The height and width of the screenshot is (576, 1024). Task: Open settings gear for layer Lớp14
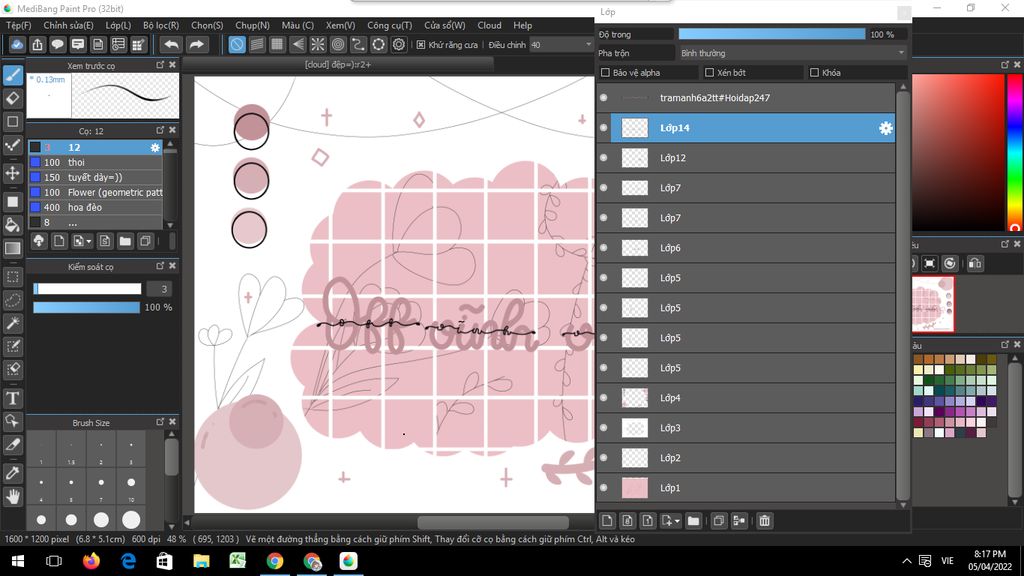pyautogui.click(x=886, y=128)
